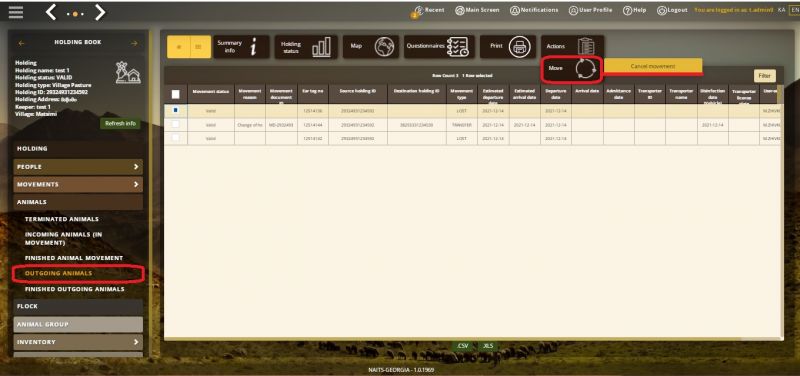
Task: Choose the Move action
Action: pos(572,68)
